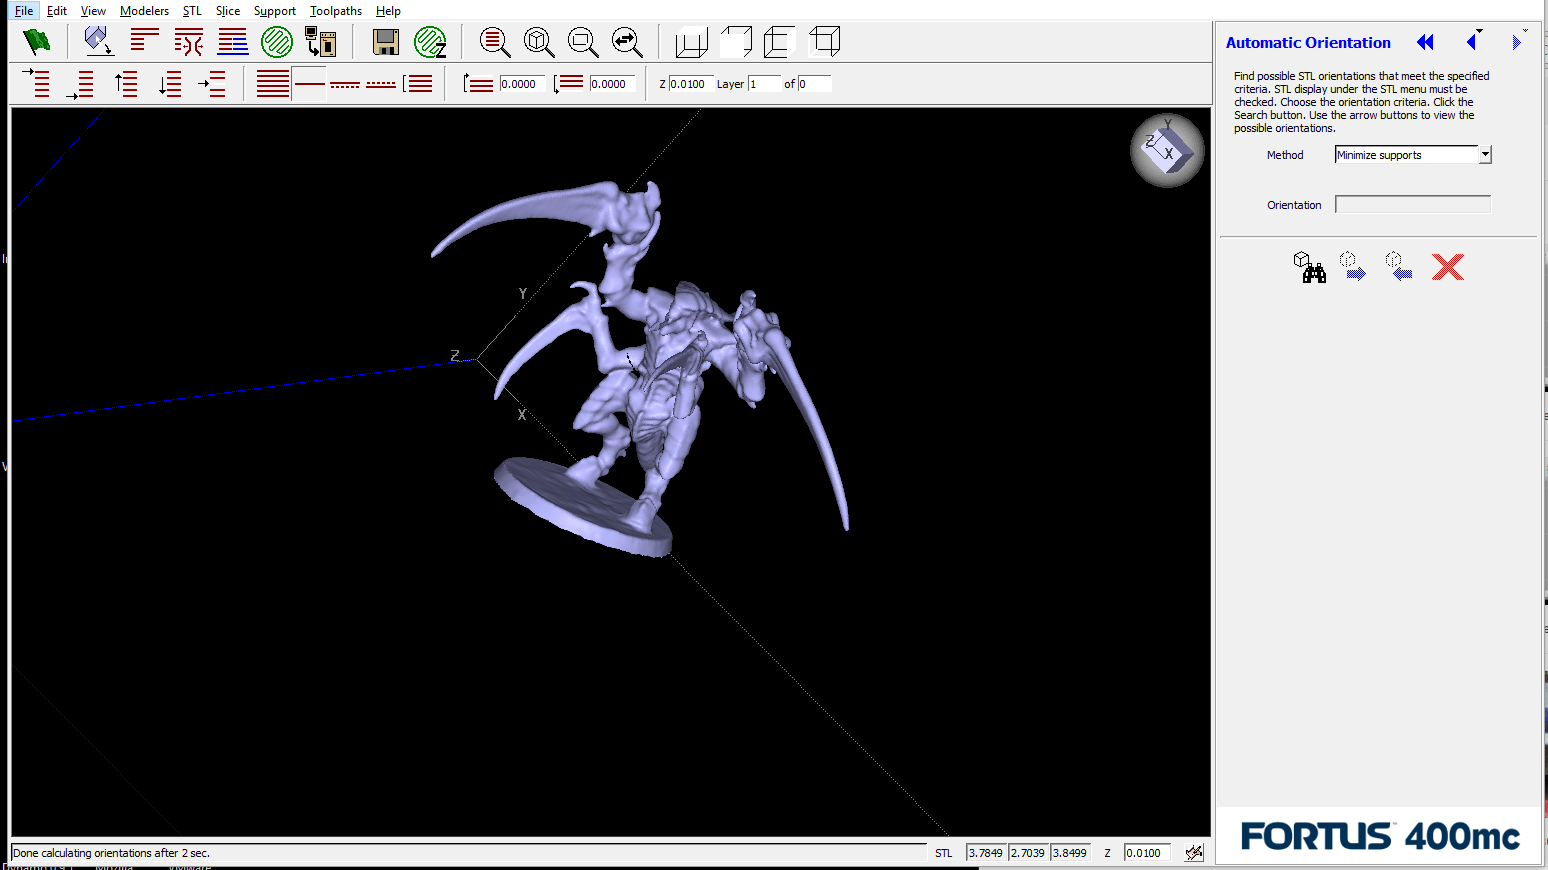Click the back arrow with dropdown marker
The height and width of the screenshot is (870, 1548).
tap(1472, 42)
